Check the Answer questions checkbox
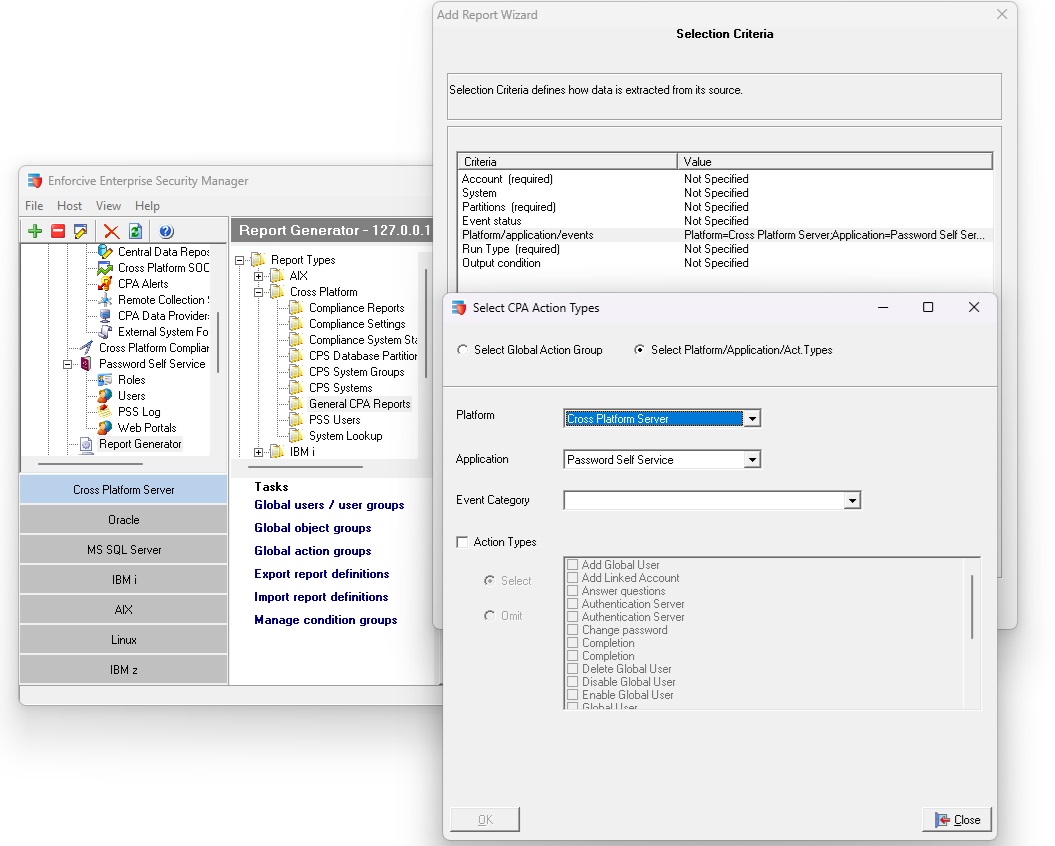 [573, 591]
